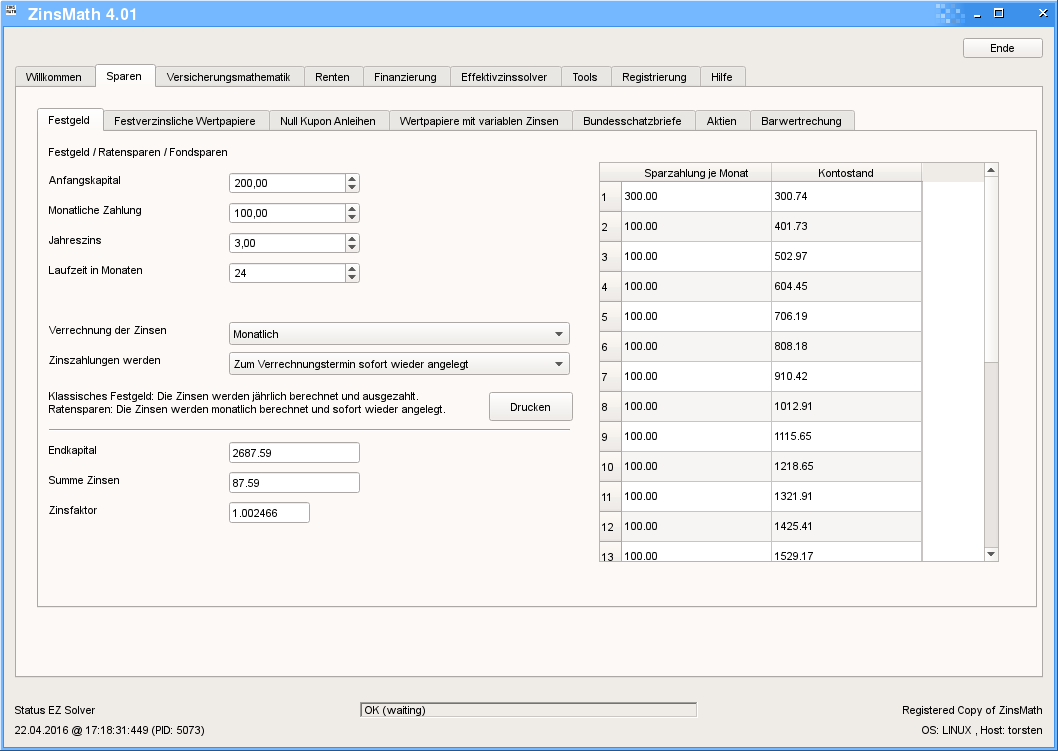Open the Effektivzinssolver tab
This screenshot has width=1058, height=751.
click(x=504, y=77)
